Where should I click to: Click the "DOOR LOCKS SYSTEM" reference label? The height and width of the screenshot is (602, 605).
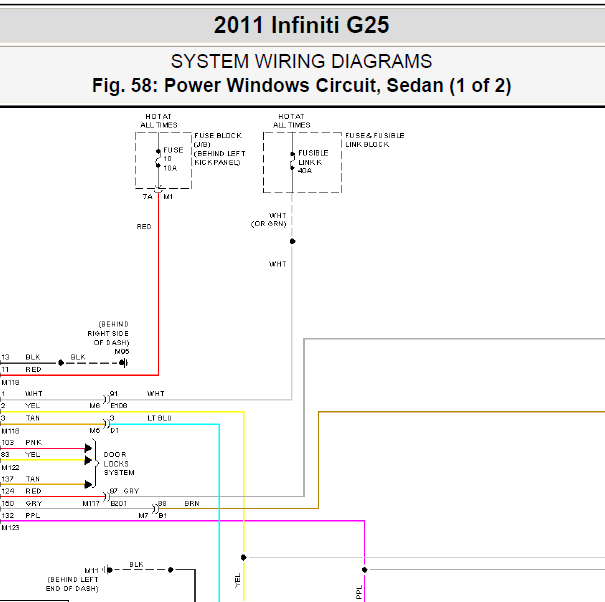pyautogui.click(x=119, y=463)
